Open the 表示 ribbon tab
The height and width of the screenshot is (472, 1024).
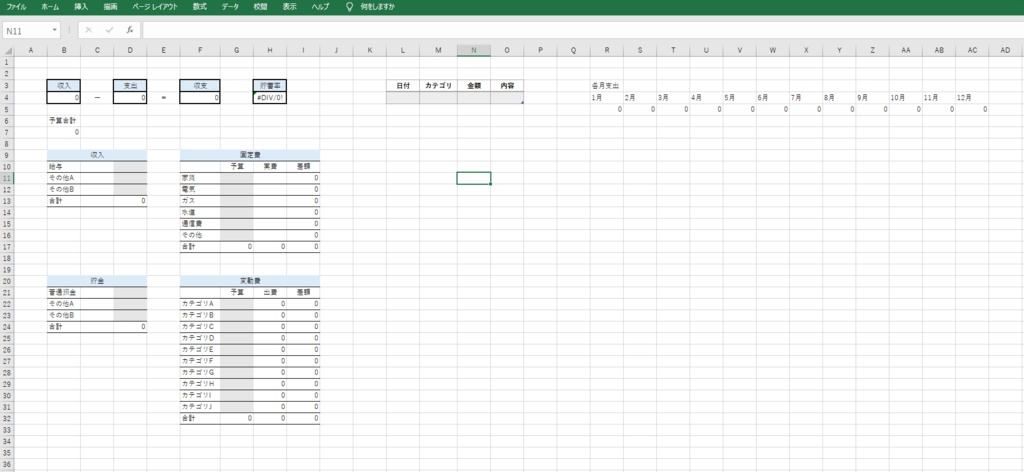[289, 7]
